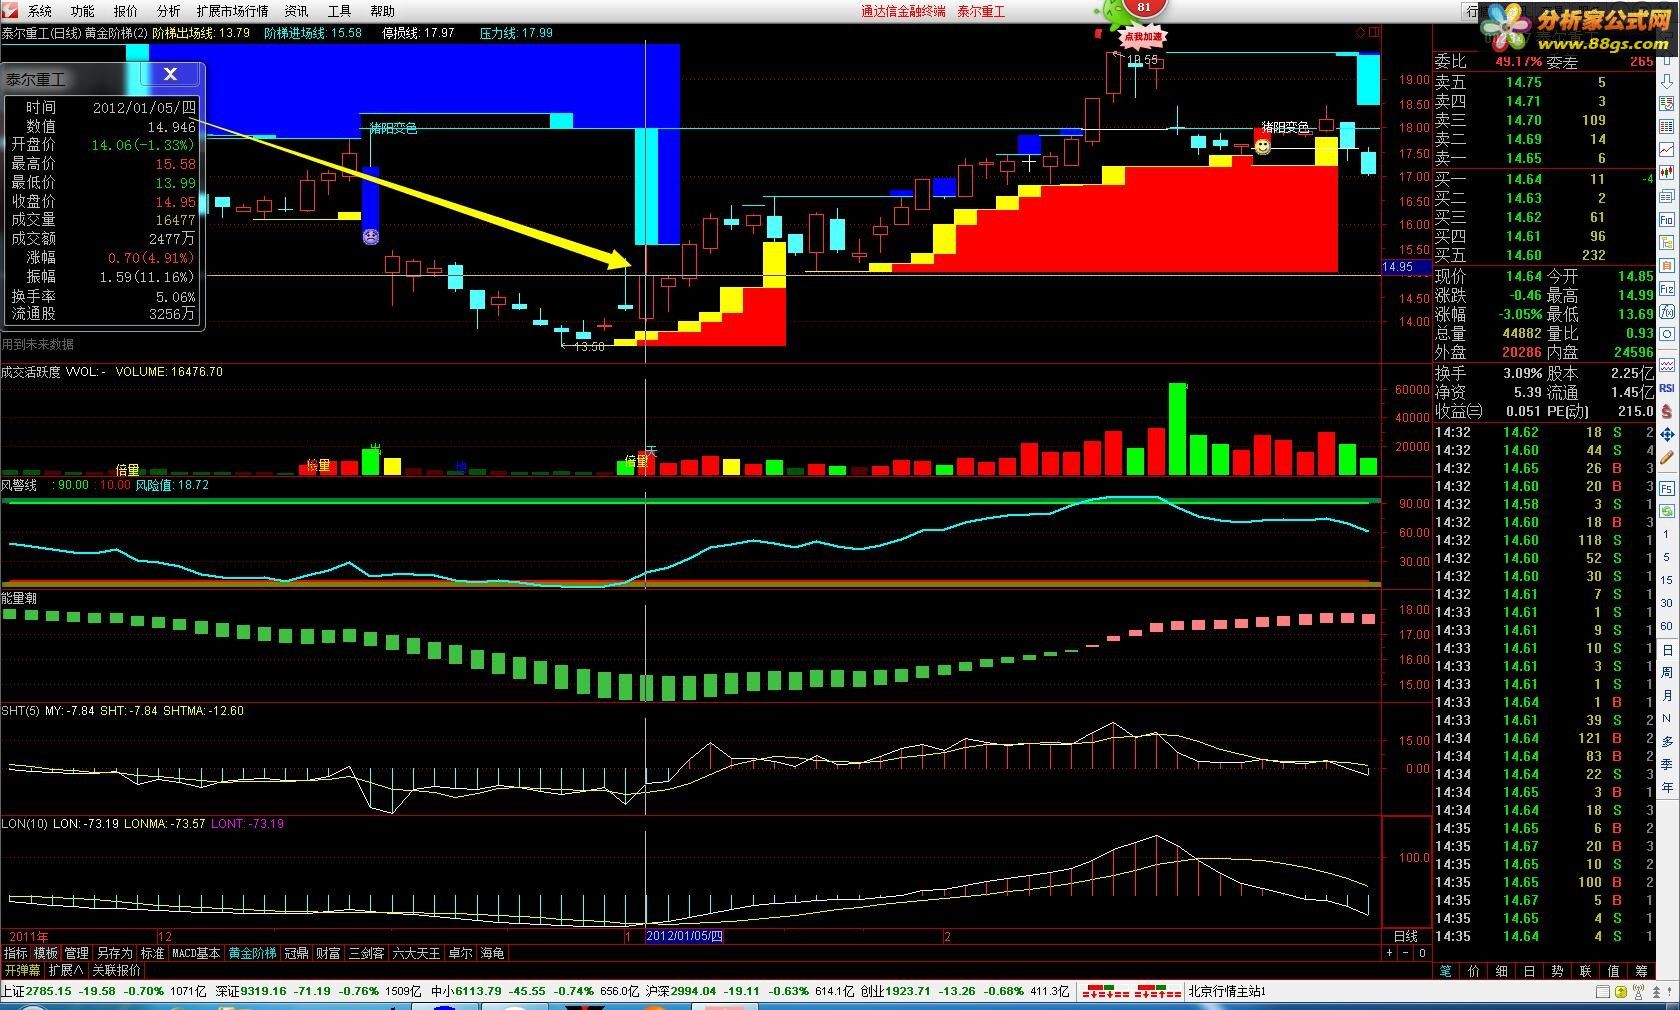Click the F12 trade icon
This screenshot has height=1010, width=1680.
pos(1667,288)
